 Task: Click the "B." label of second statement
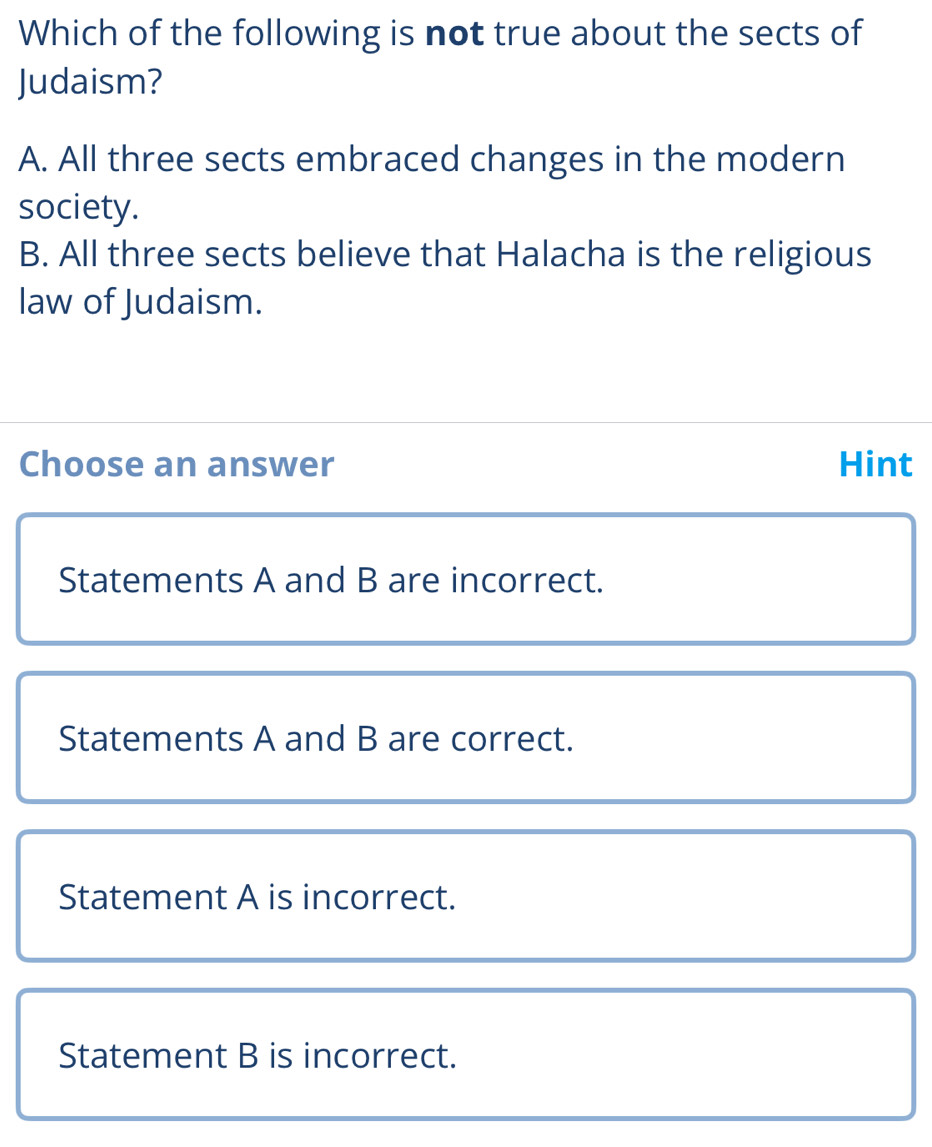[x=35, y=254]
